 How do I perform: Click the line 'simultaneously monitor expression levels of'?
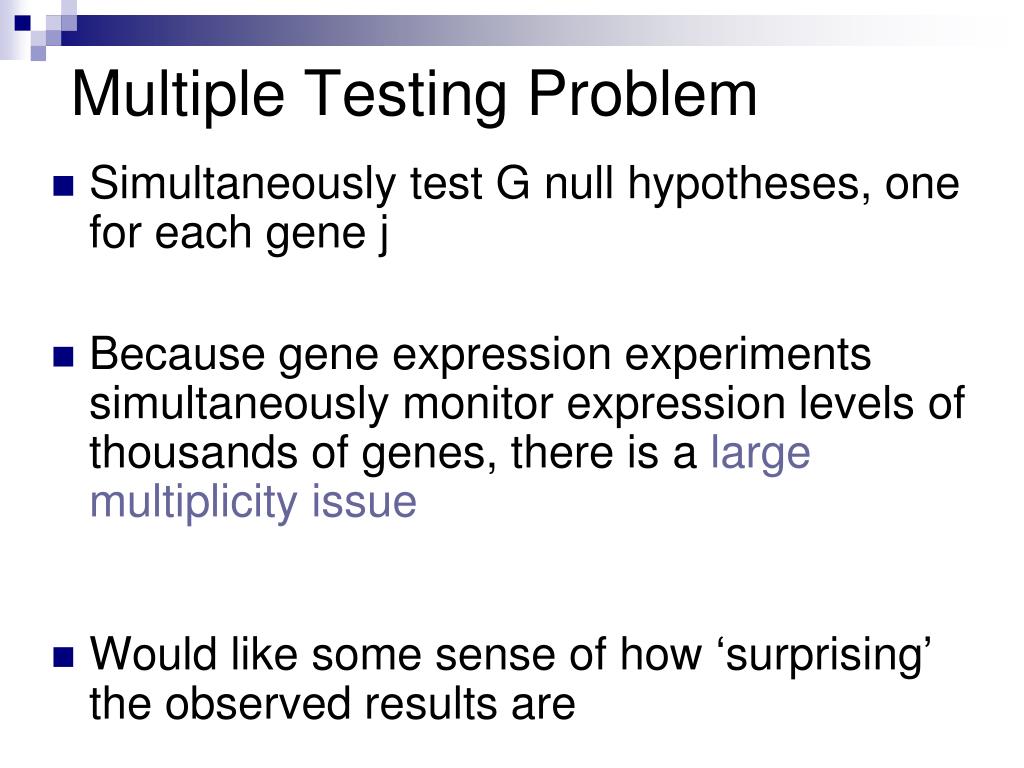tap(527, 404)
